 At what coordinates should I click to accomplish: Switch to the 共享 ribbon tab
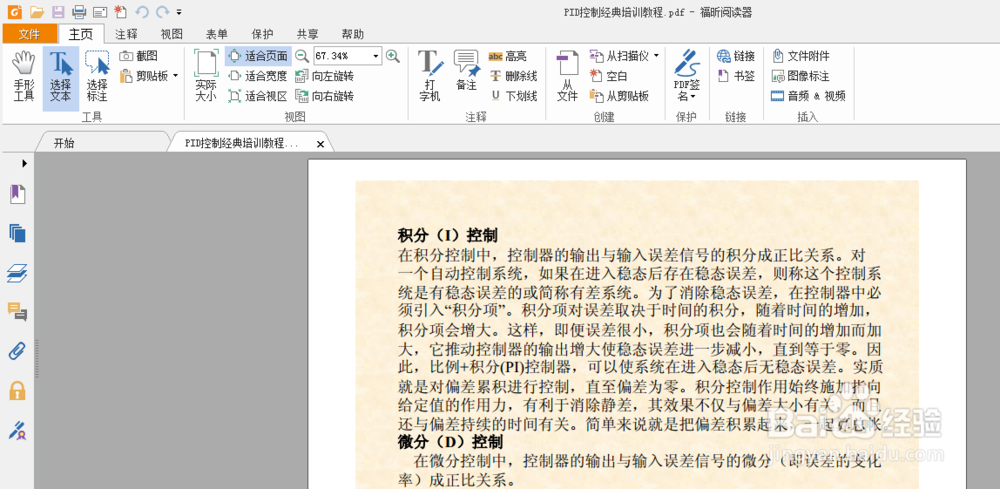point(307,34)
